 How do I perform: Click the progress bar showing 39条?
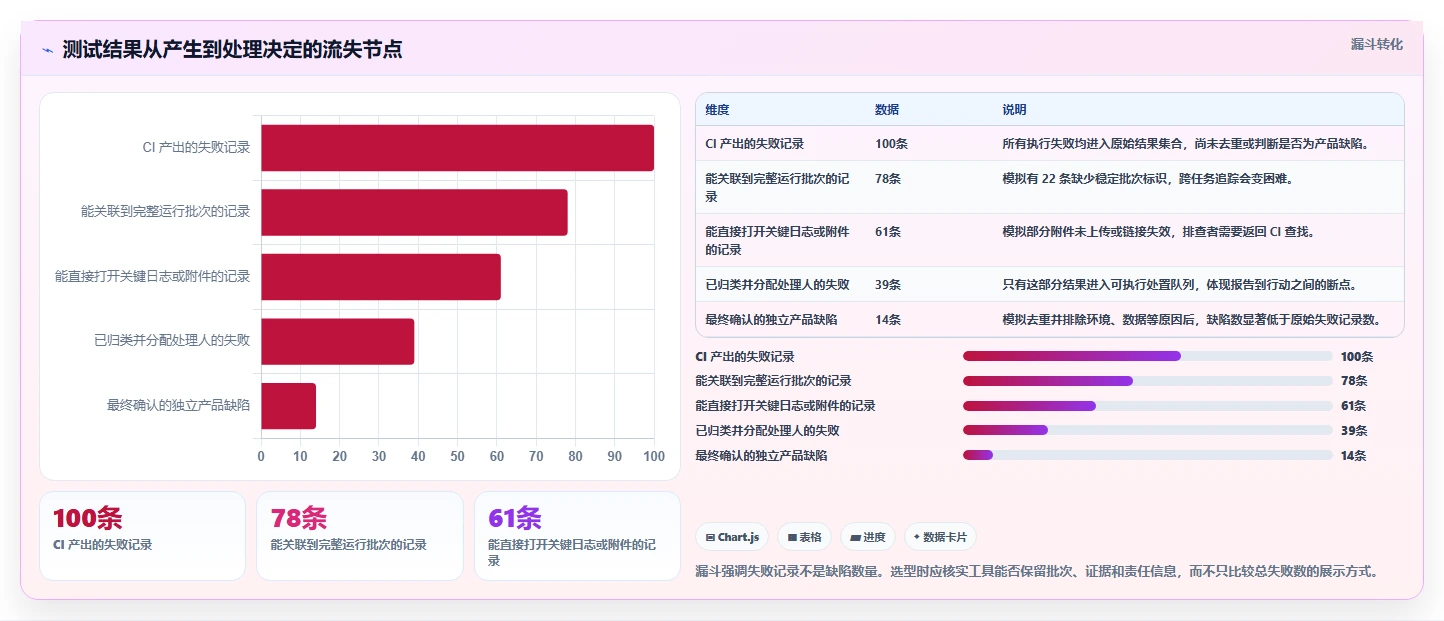(x=1147, y=430)
